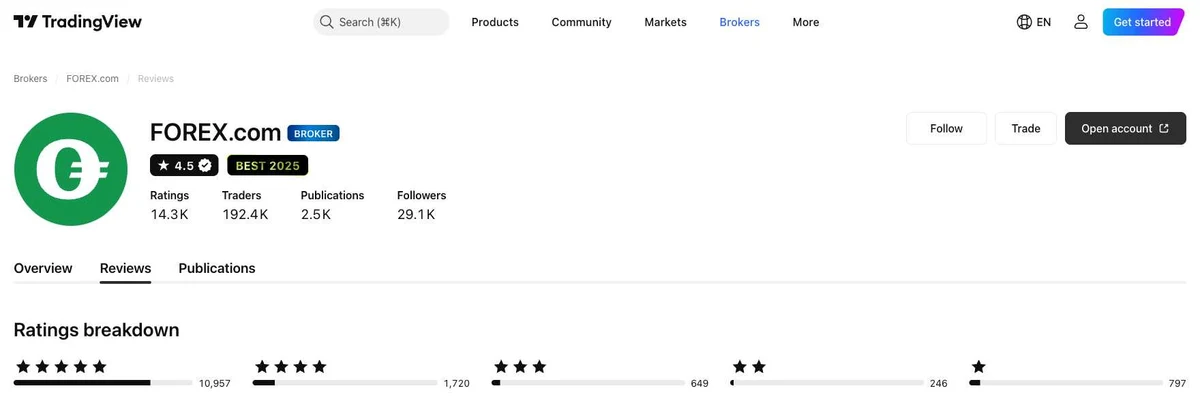Click the BEST 2025 badge
Viewport: 1200px width, 406px height.
click(x=267, y=165)
